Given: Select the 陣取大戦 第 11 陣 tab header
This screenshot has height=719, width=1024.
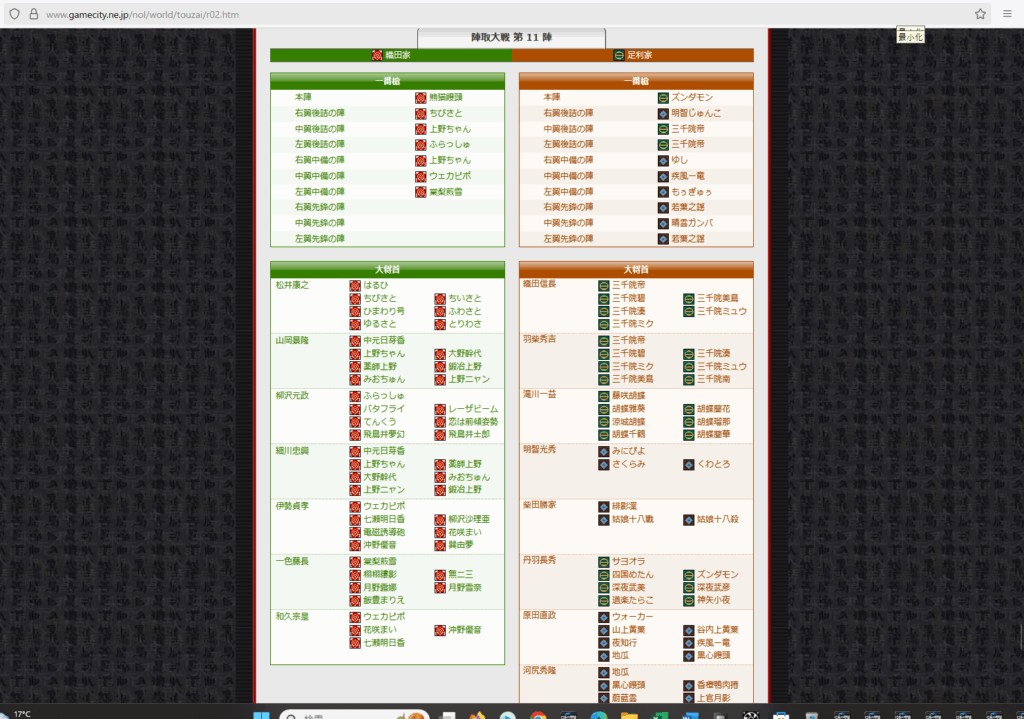Looking at the screenshot, I should click(x=511, y=37).
